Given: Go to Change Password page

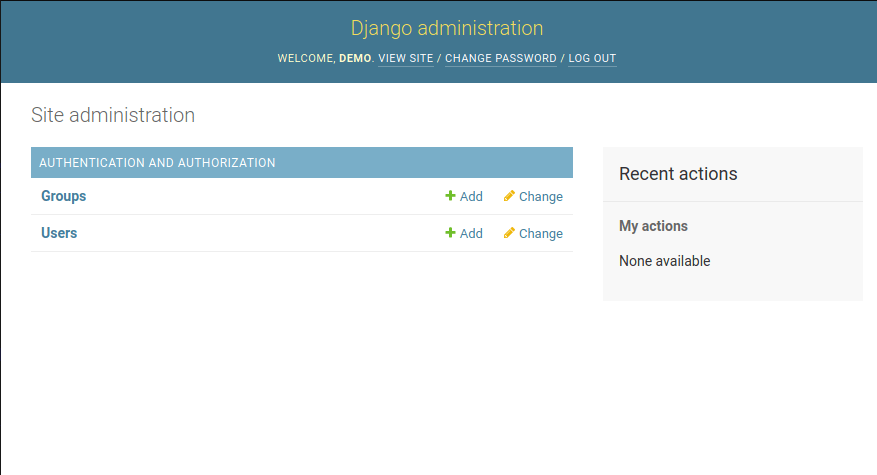Looking at the screenshot, I should [x=500, y=59].
